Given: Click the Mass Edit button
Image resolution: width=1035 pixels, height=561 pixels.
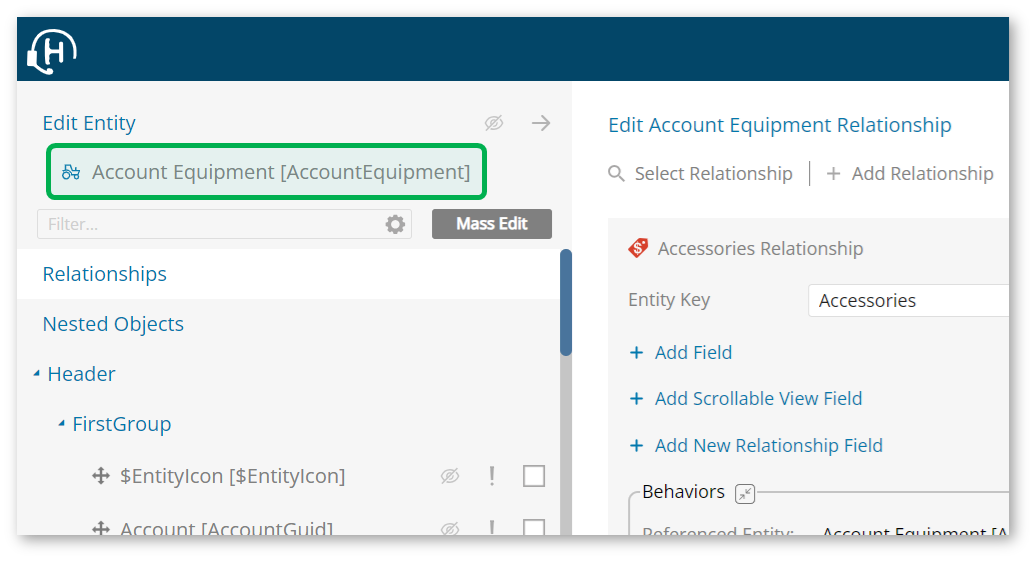Looking at the screenshot, I should (492, 224).
